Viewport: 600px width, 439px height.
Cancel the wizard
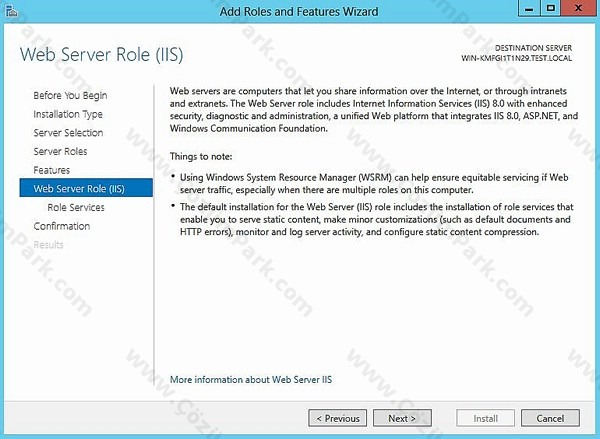click(550, 418)
